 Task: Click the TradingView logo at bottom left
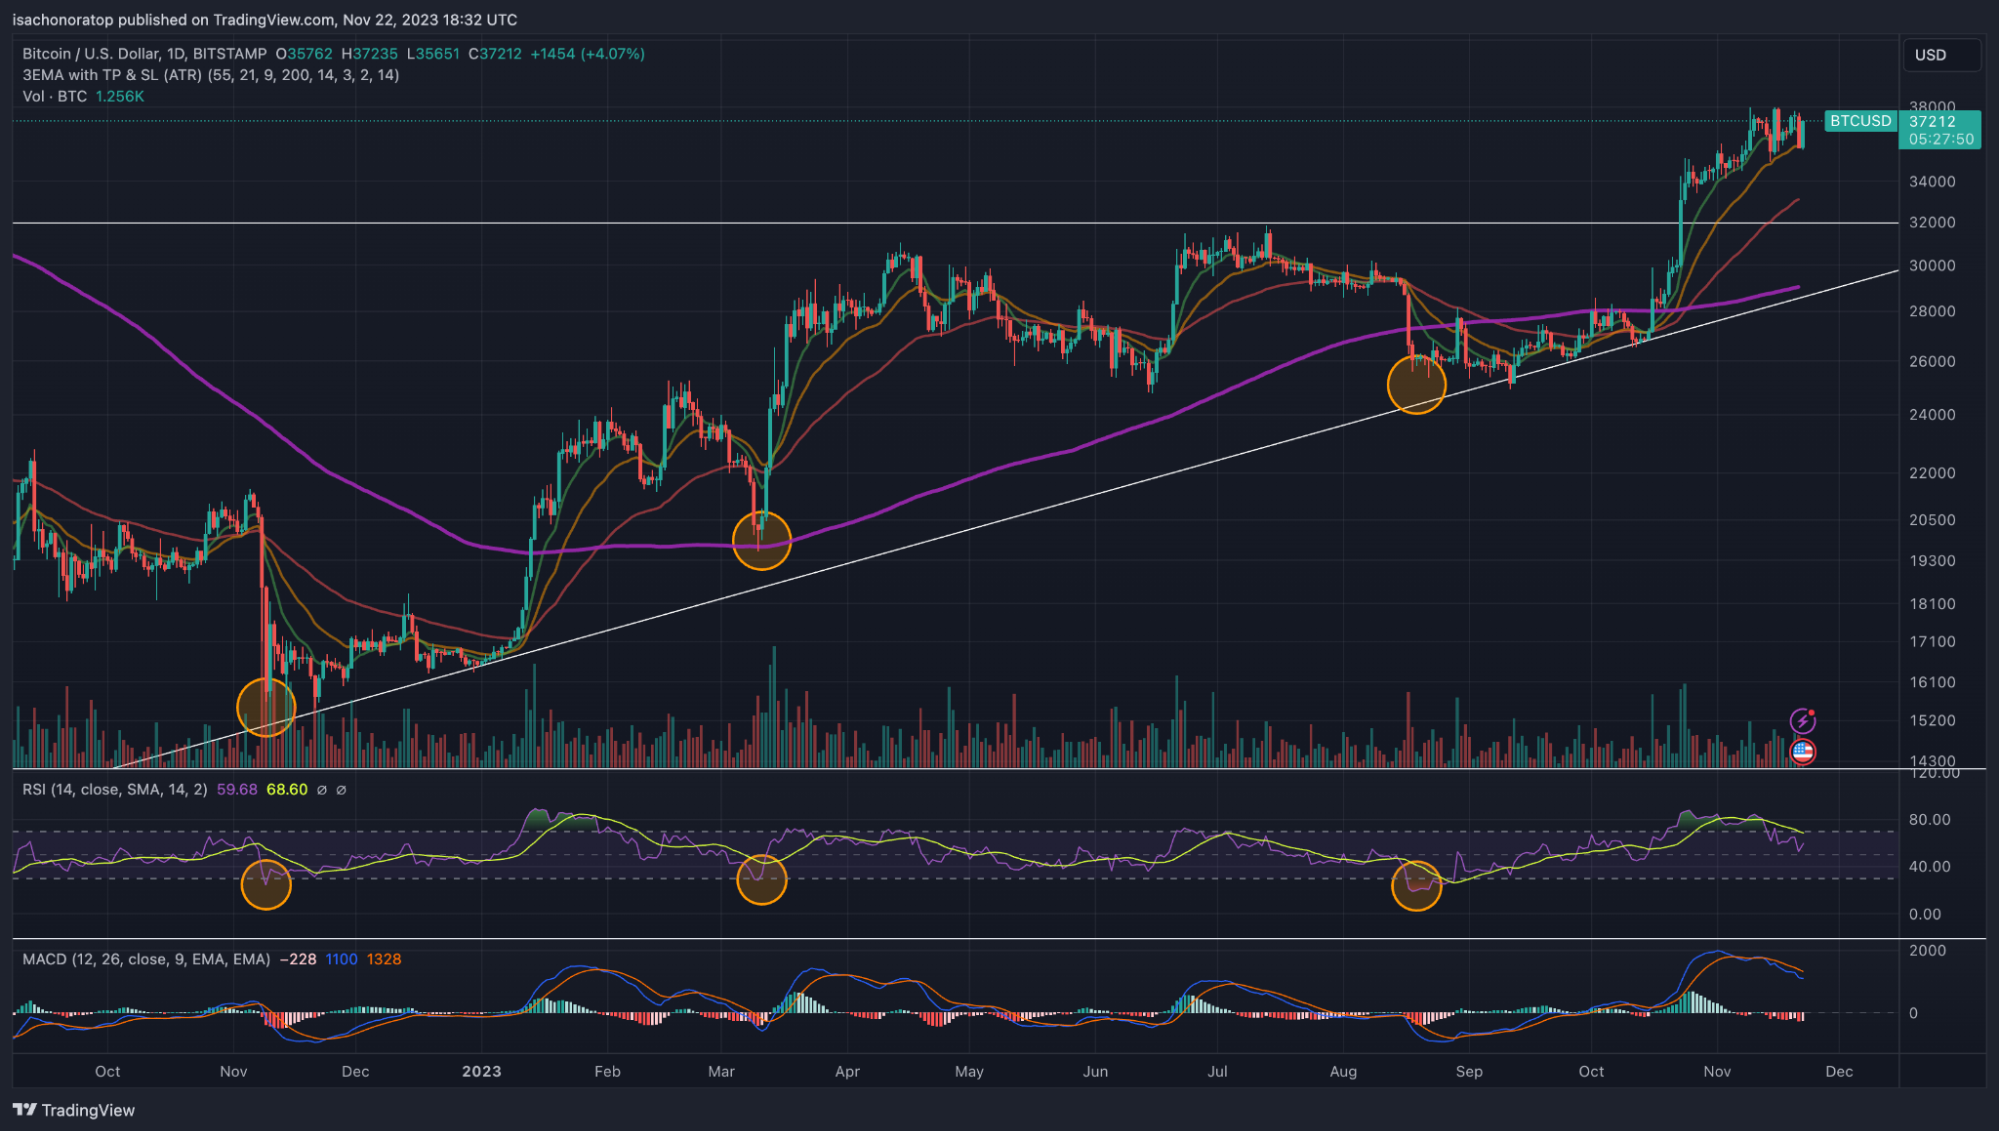click(x=74, y=1110)
